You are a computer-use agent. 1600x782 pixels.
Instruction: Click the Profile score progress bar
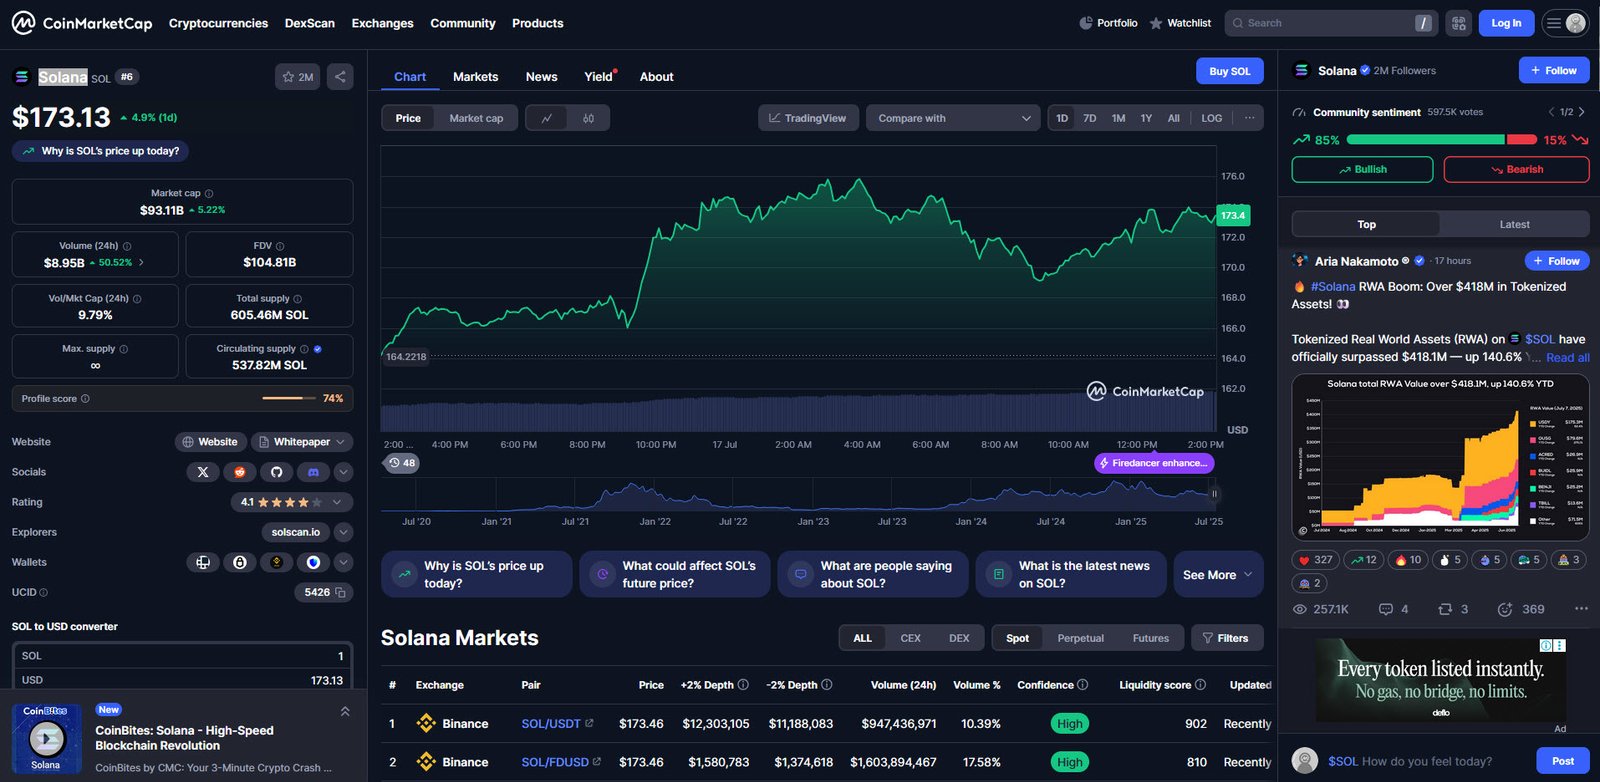289,398
